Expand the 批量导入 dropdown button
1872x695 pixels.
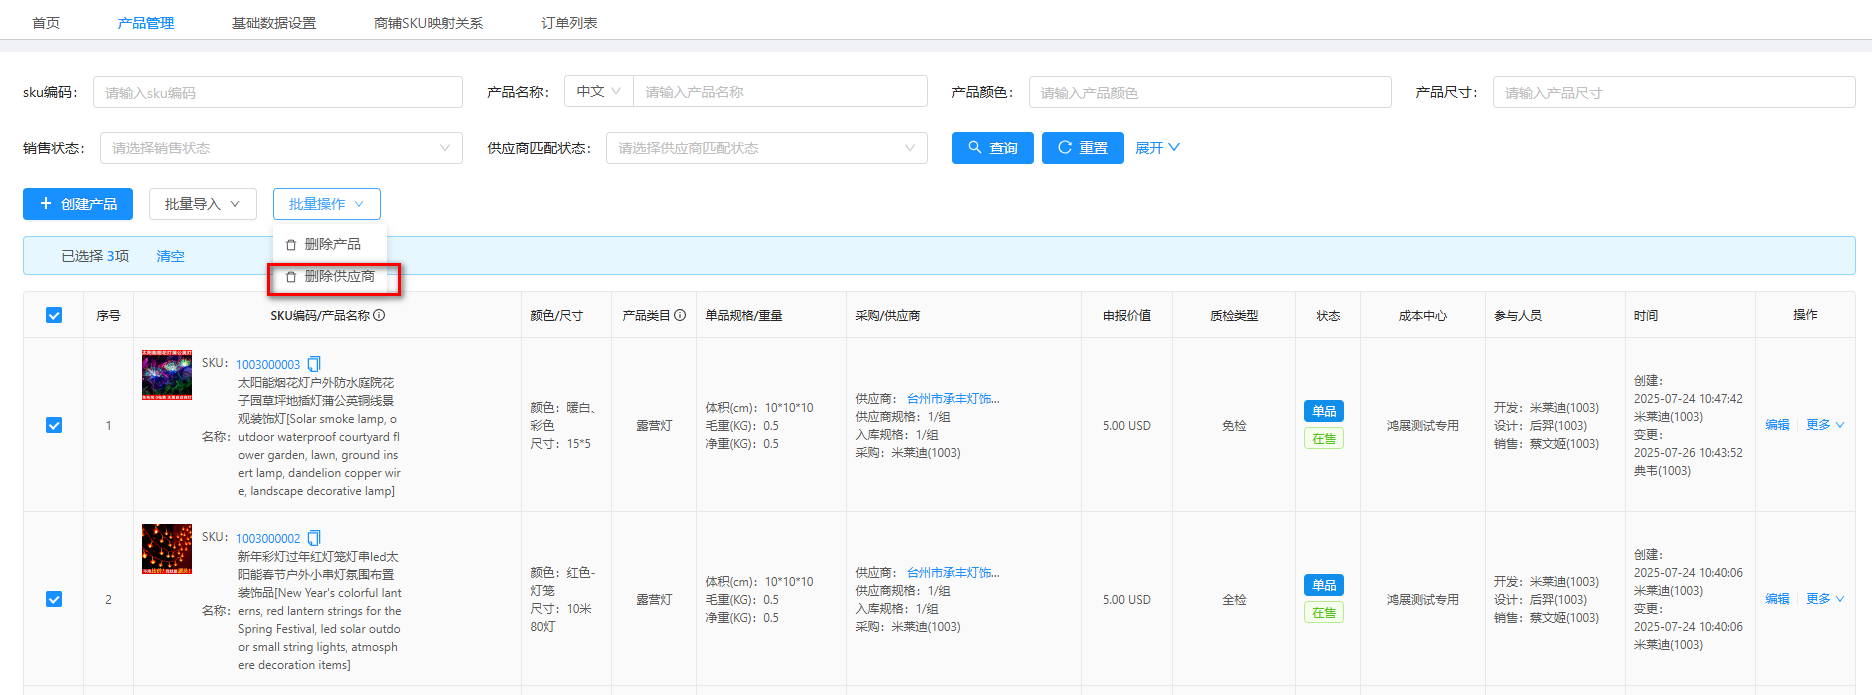click(x=202, y=204)
